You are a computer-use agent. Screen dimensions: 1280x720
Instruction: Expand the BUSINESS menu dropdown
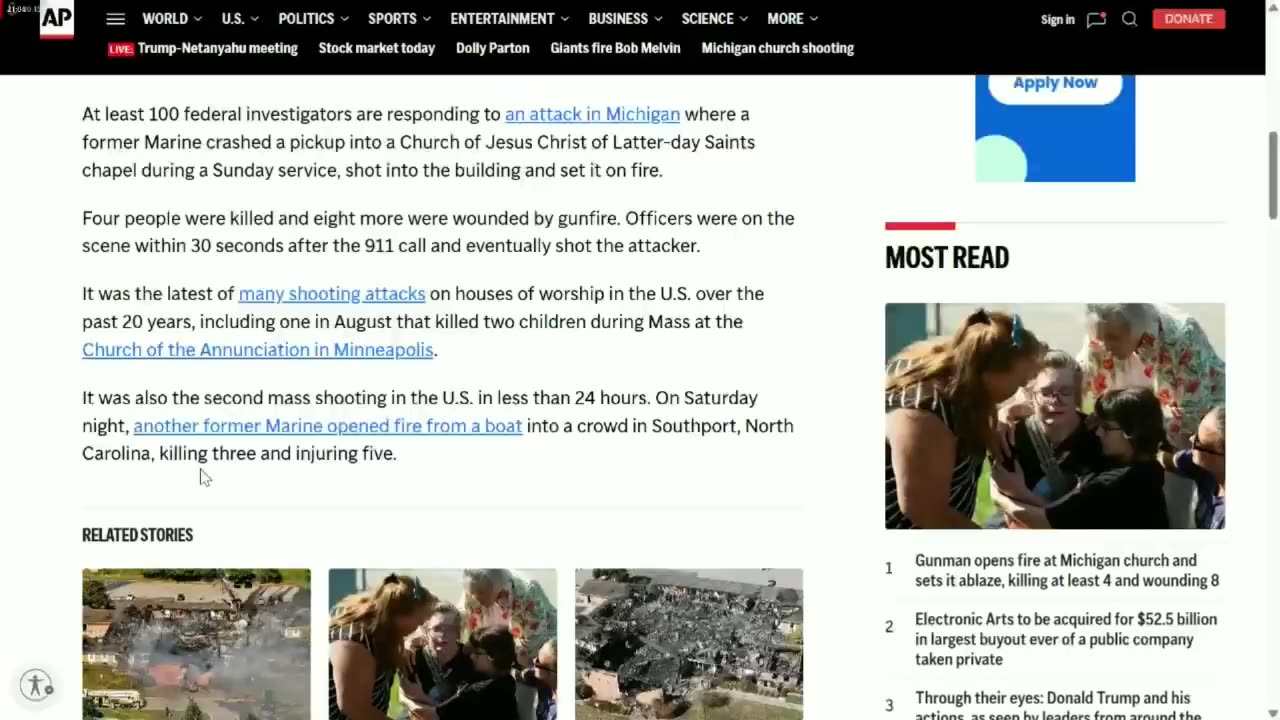click(625, 19)
